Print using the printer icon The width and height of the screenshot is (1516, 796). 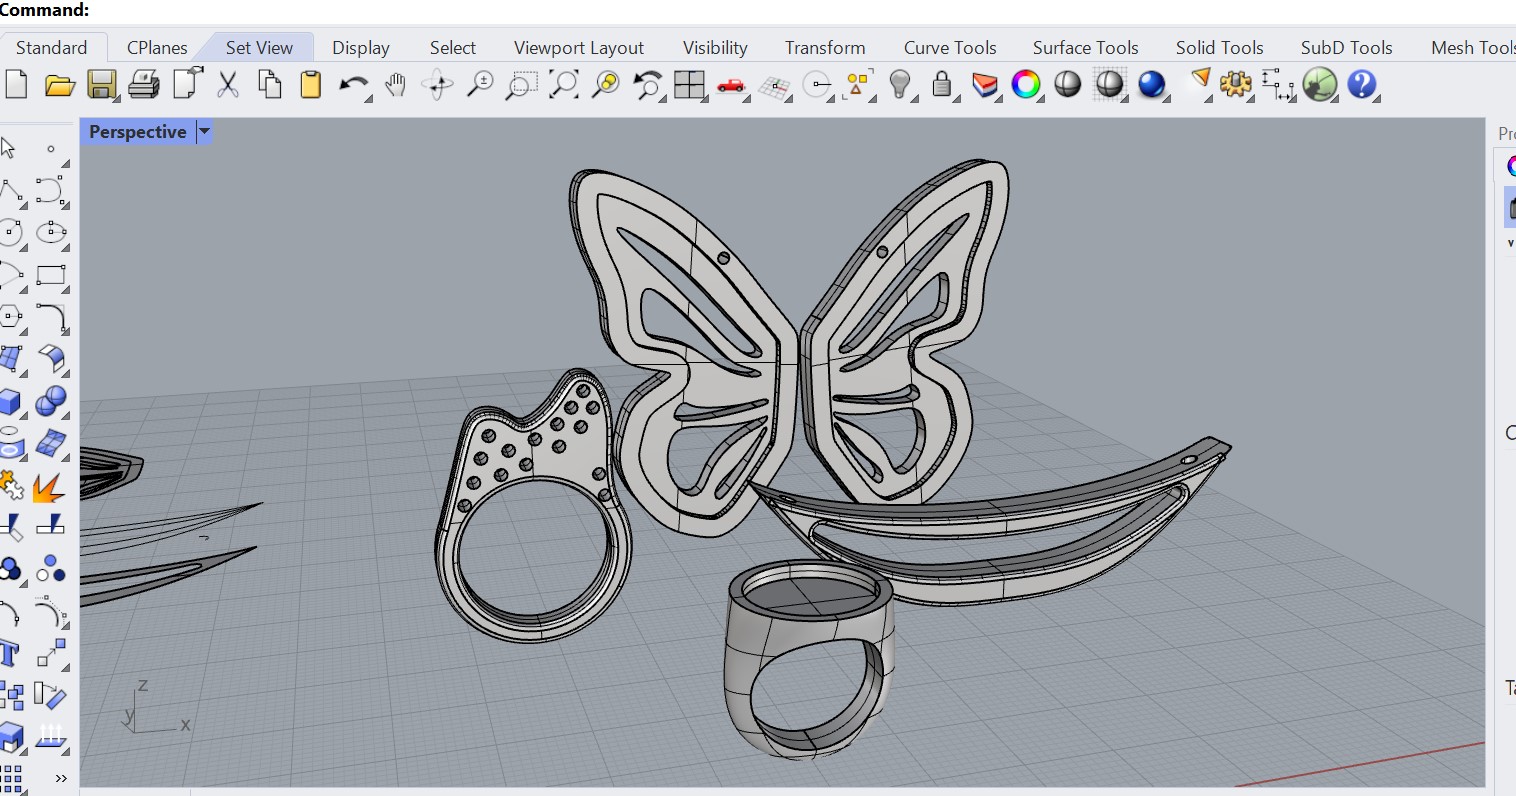tap(144, 85)
